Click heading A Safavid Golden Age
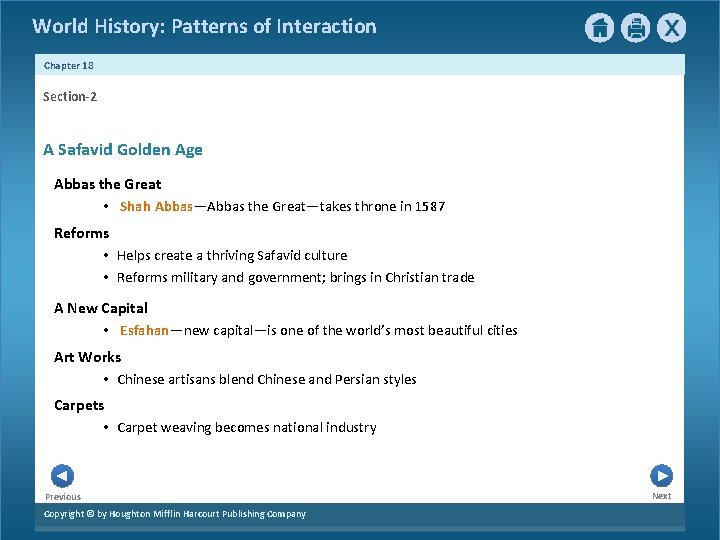720x540 pixels. (123, 150)
